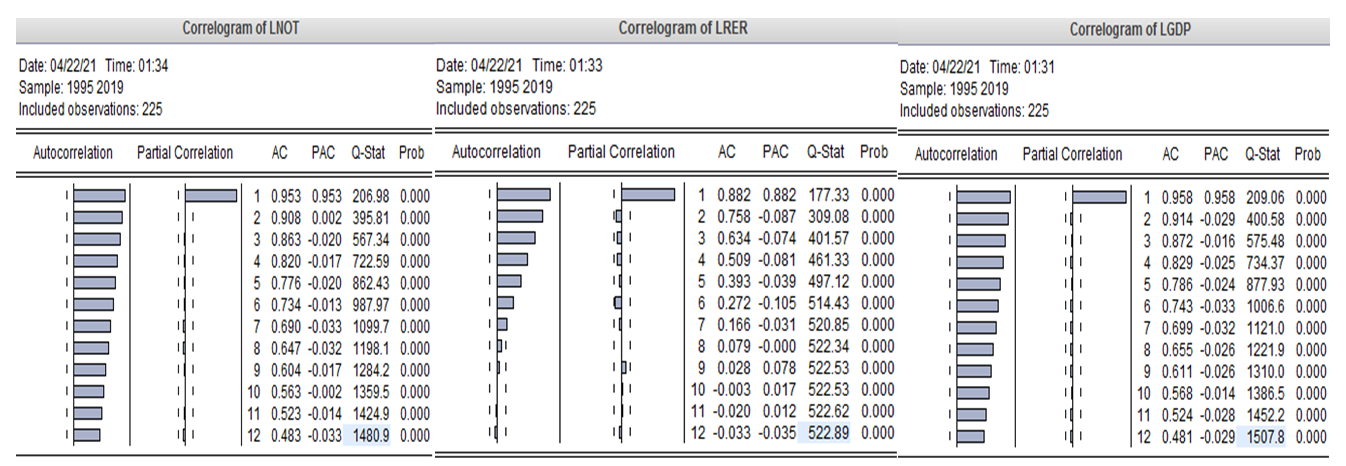The image size is (1346, 466).
Task: Select the Q-Stat column header in LGDP
Action: point(1264,155)
